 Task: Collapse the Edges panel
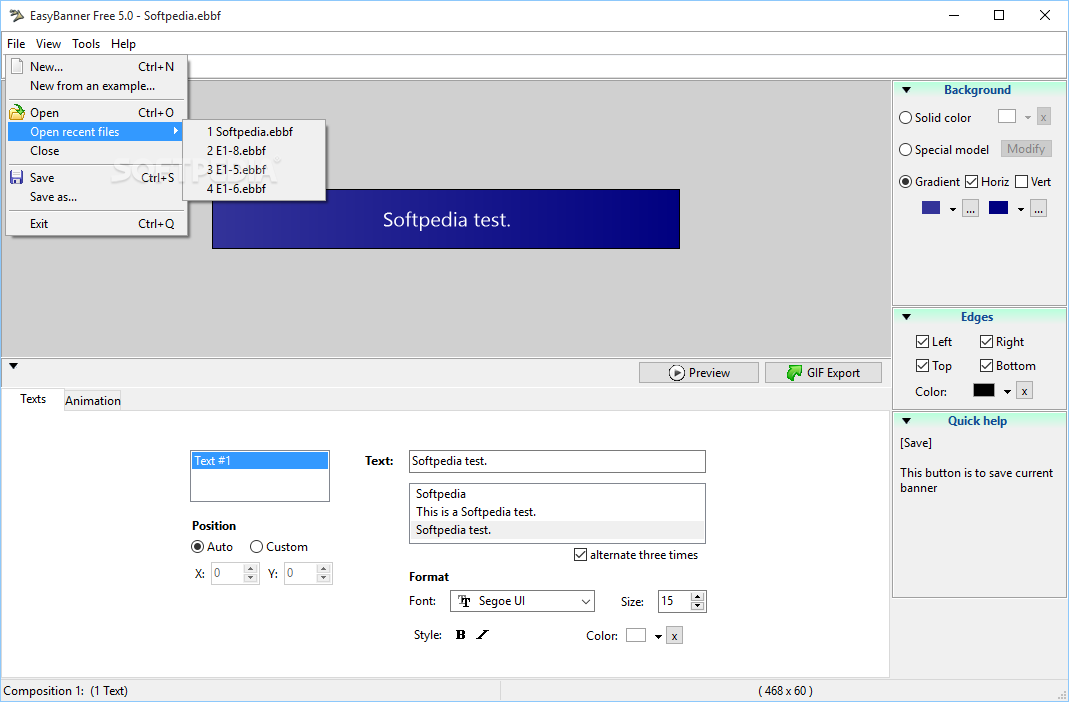[907, 317]
